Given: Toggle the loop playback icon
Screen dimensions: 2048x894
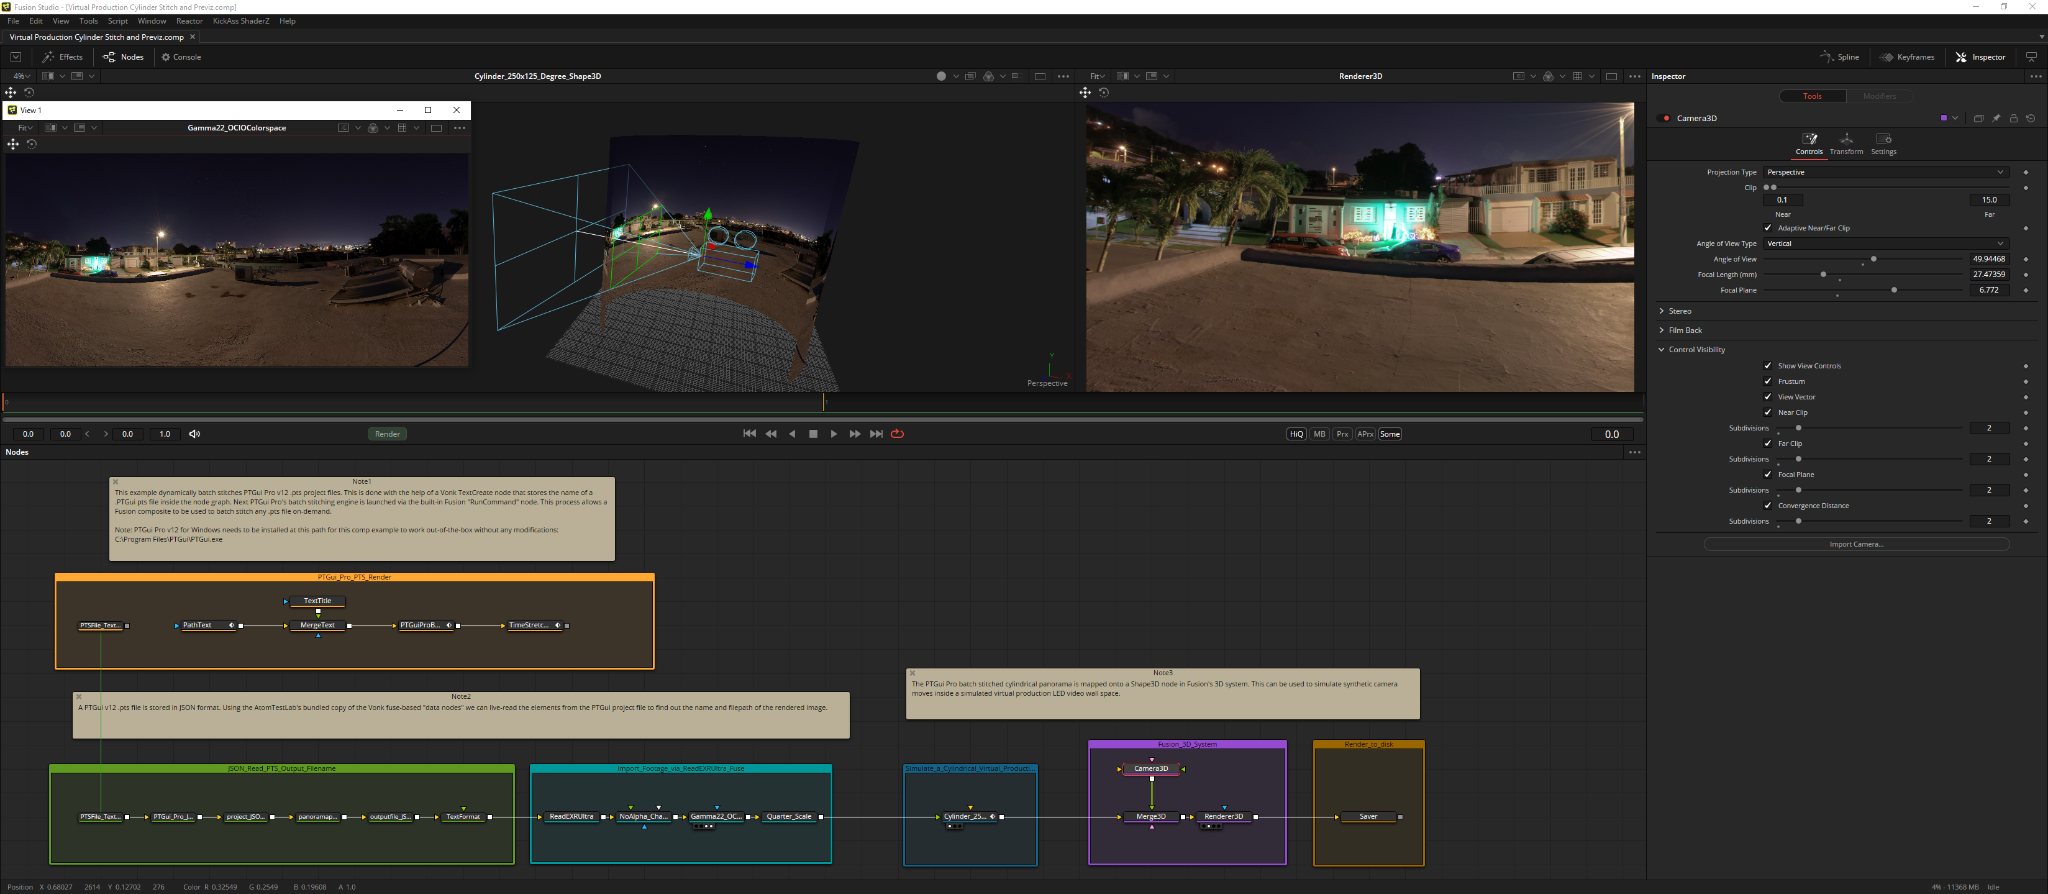Looking at the screenshot, I should tap(897, 434).
